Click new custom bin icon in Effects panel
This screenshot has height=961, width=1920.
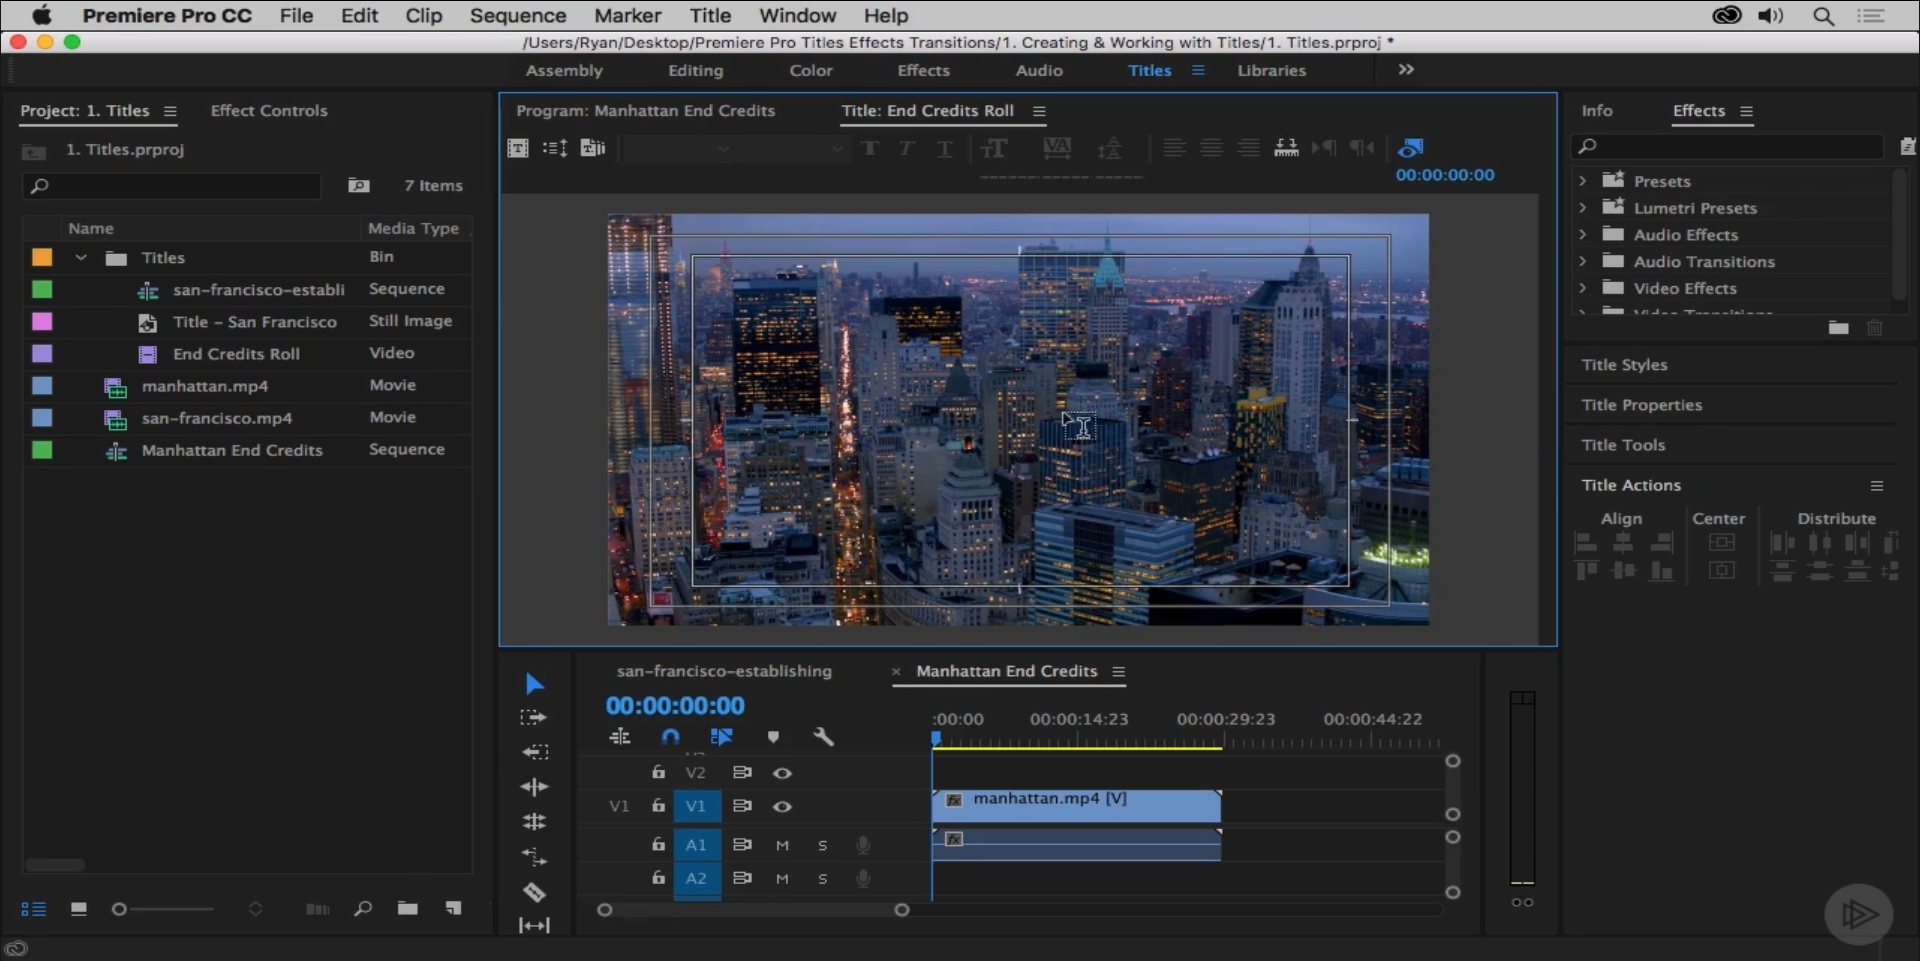point(1838,328)
